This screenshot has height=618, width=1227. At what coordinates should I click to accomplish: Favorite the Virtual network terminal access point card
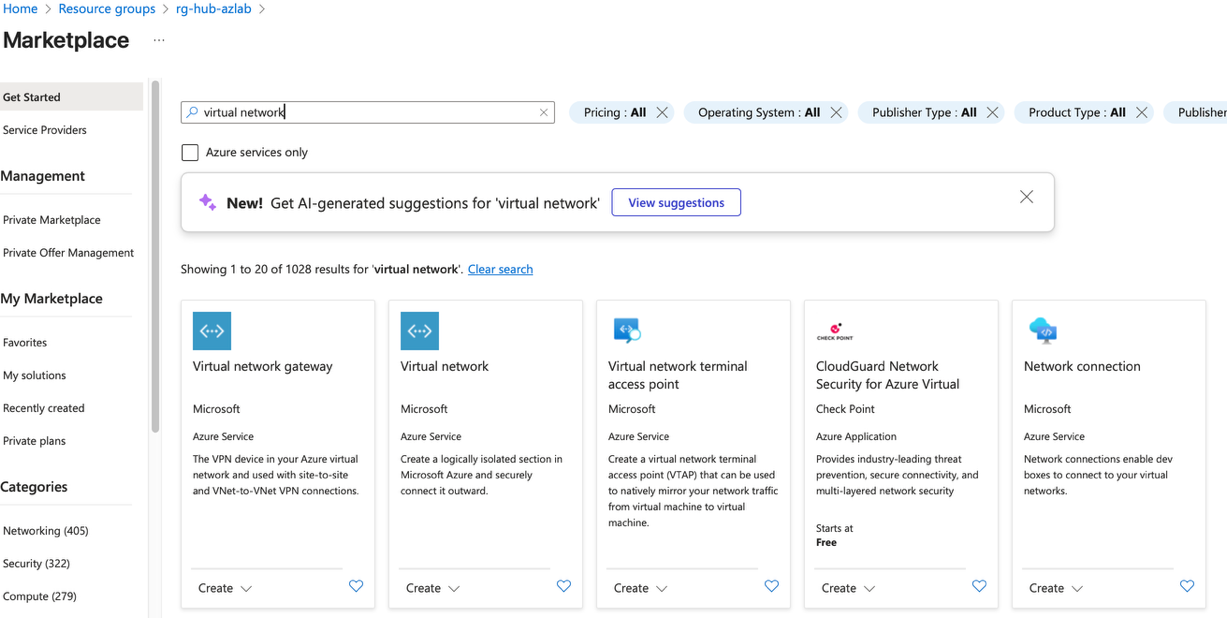tap(771, 587)
